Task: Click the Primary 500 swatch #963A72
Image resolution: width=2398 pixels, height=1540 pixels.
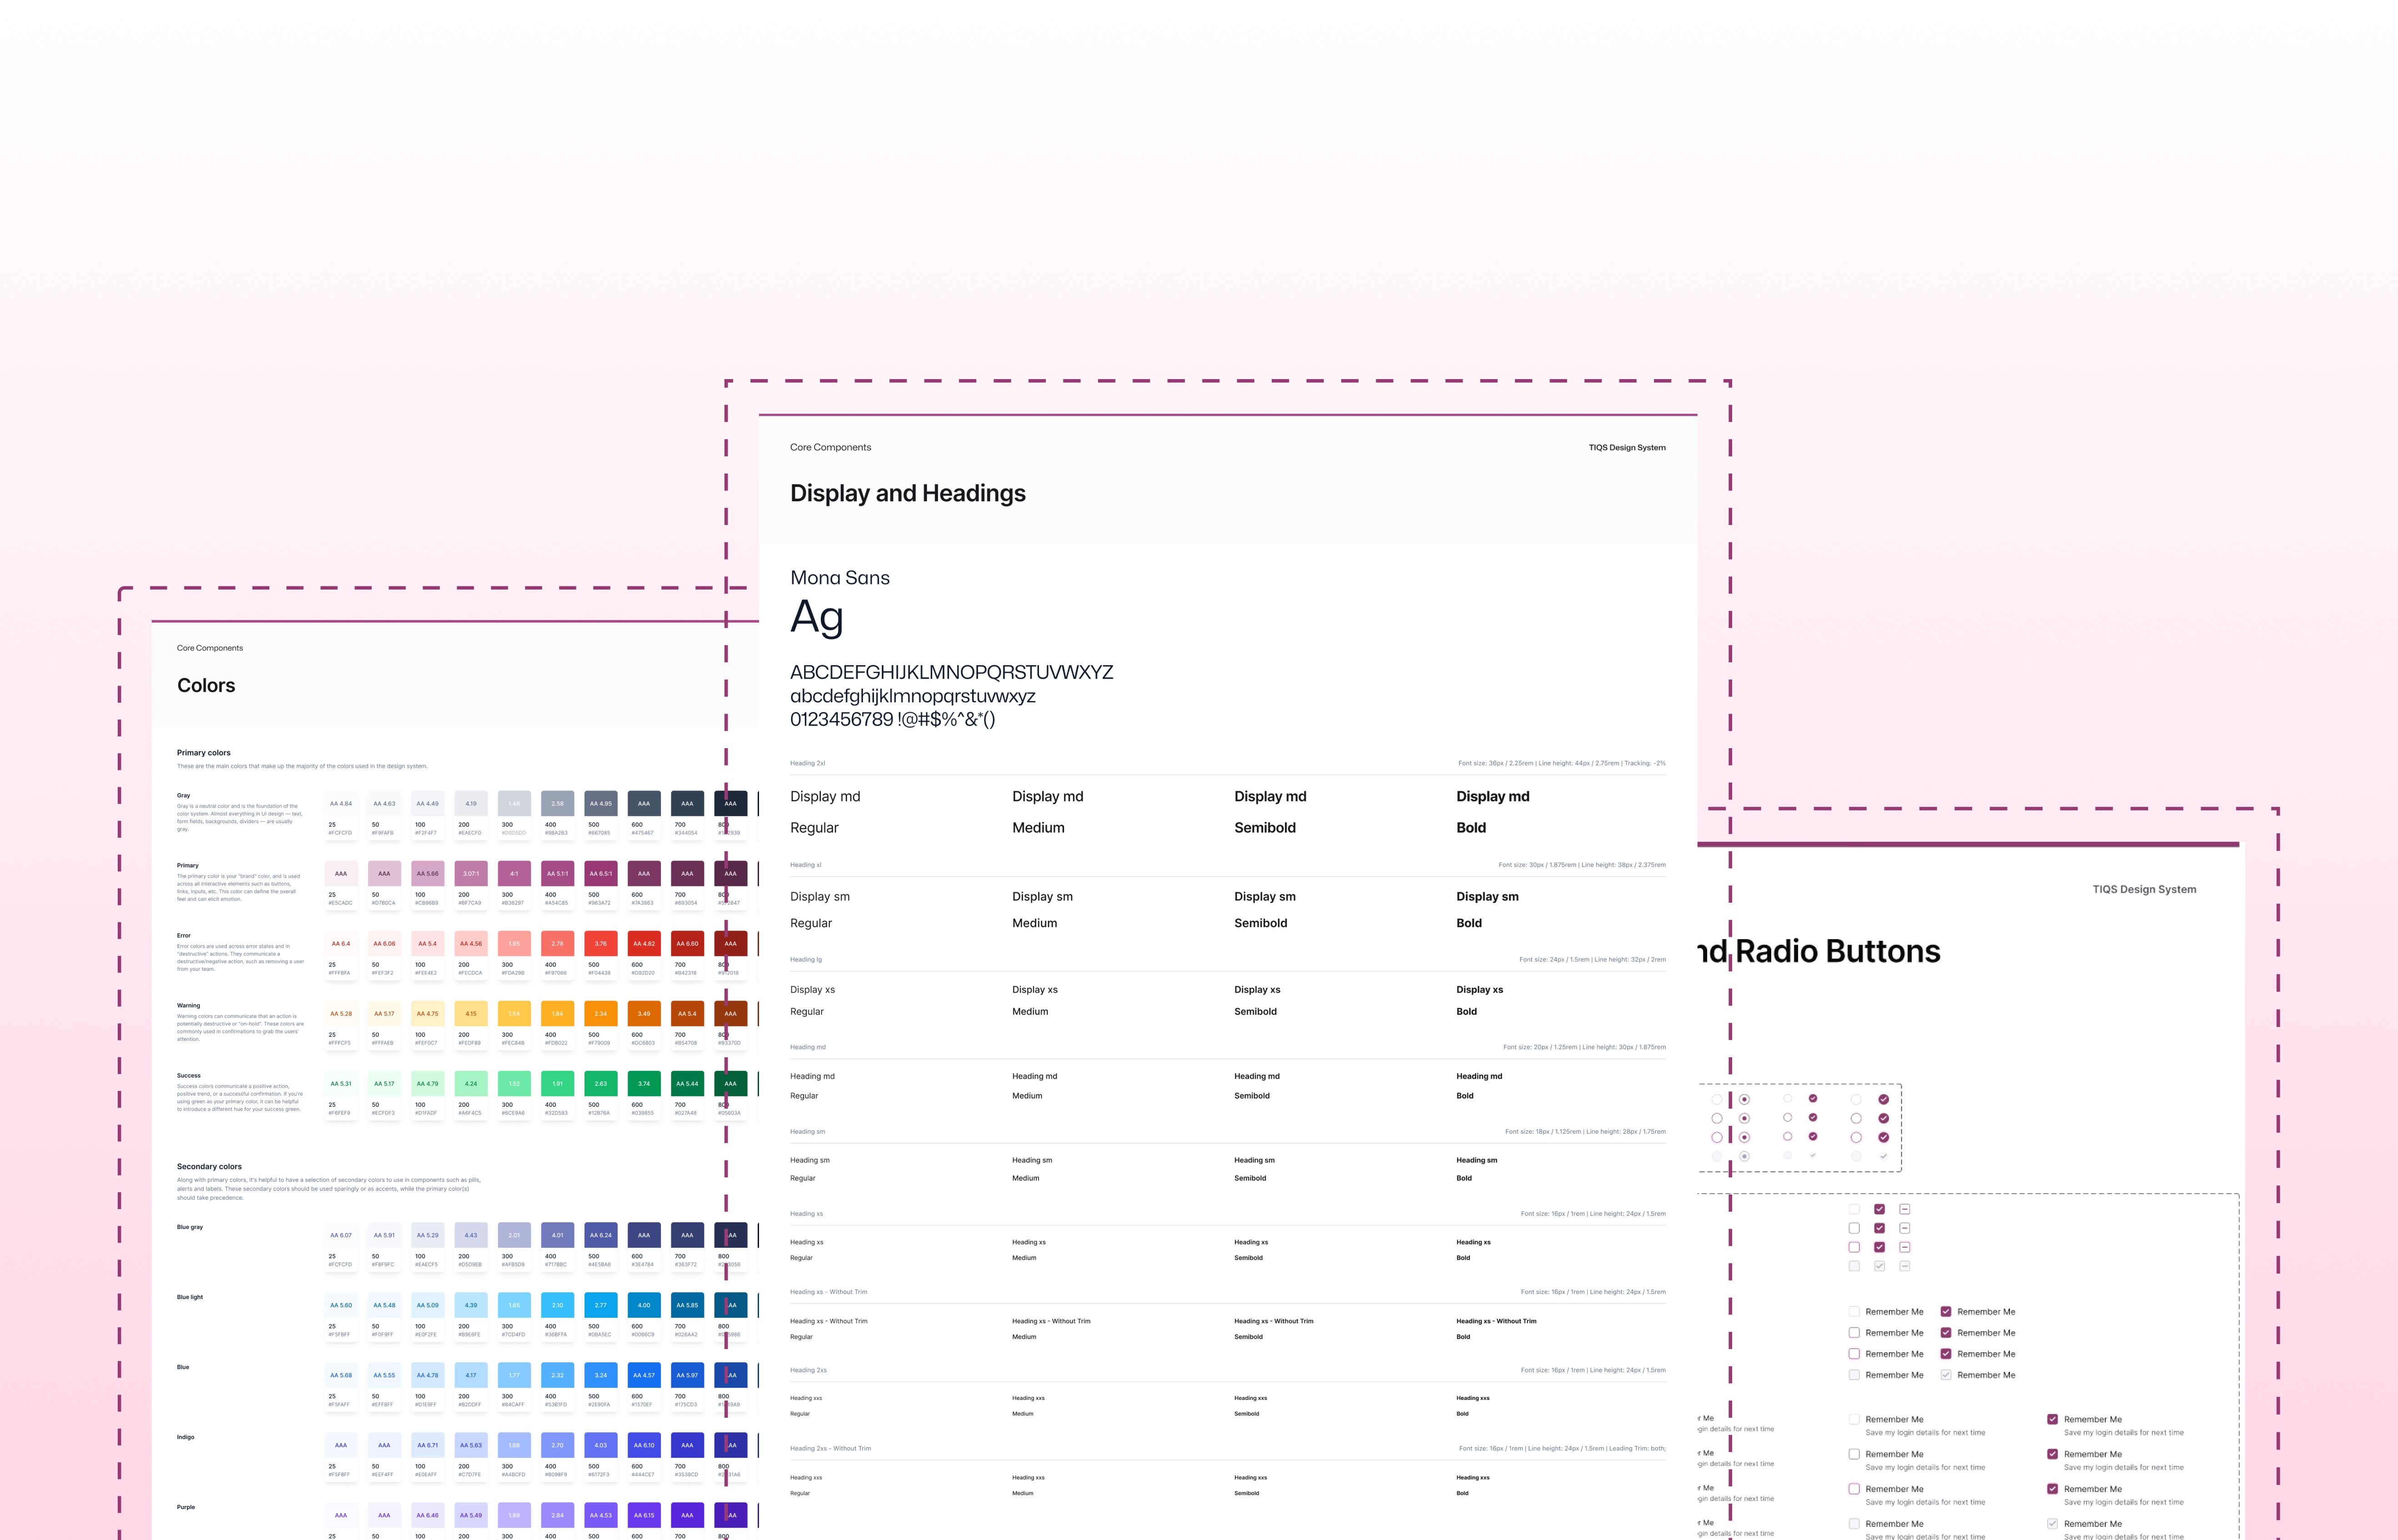Action: tap(600, 873)
